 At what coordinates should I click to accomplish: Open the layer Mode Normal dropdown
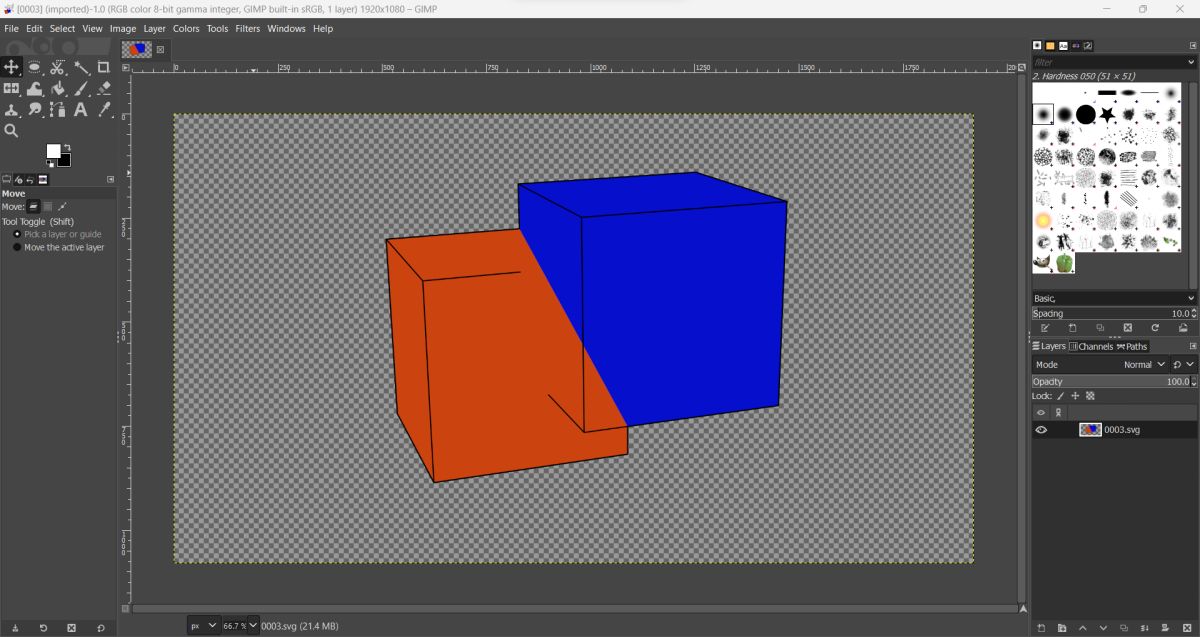(1145, 365)
